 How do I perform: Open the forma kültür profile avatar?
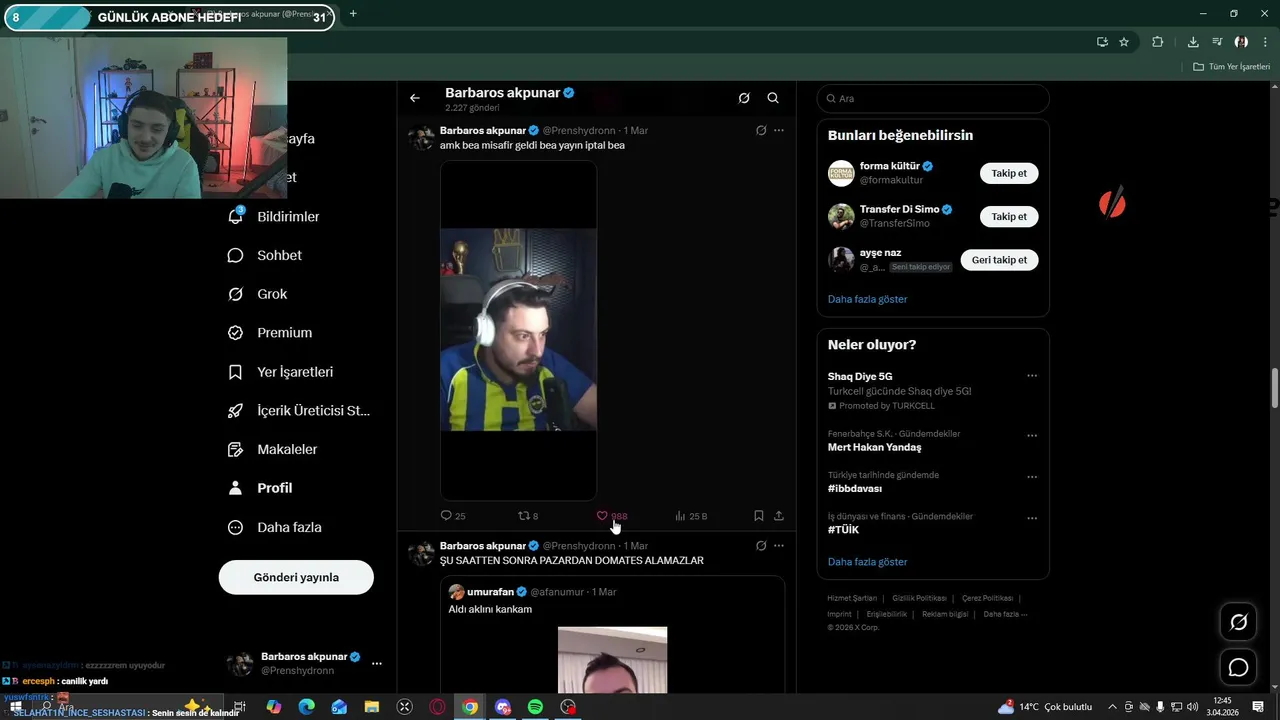point(841,173)
